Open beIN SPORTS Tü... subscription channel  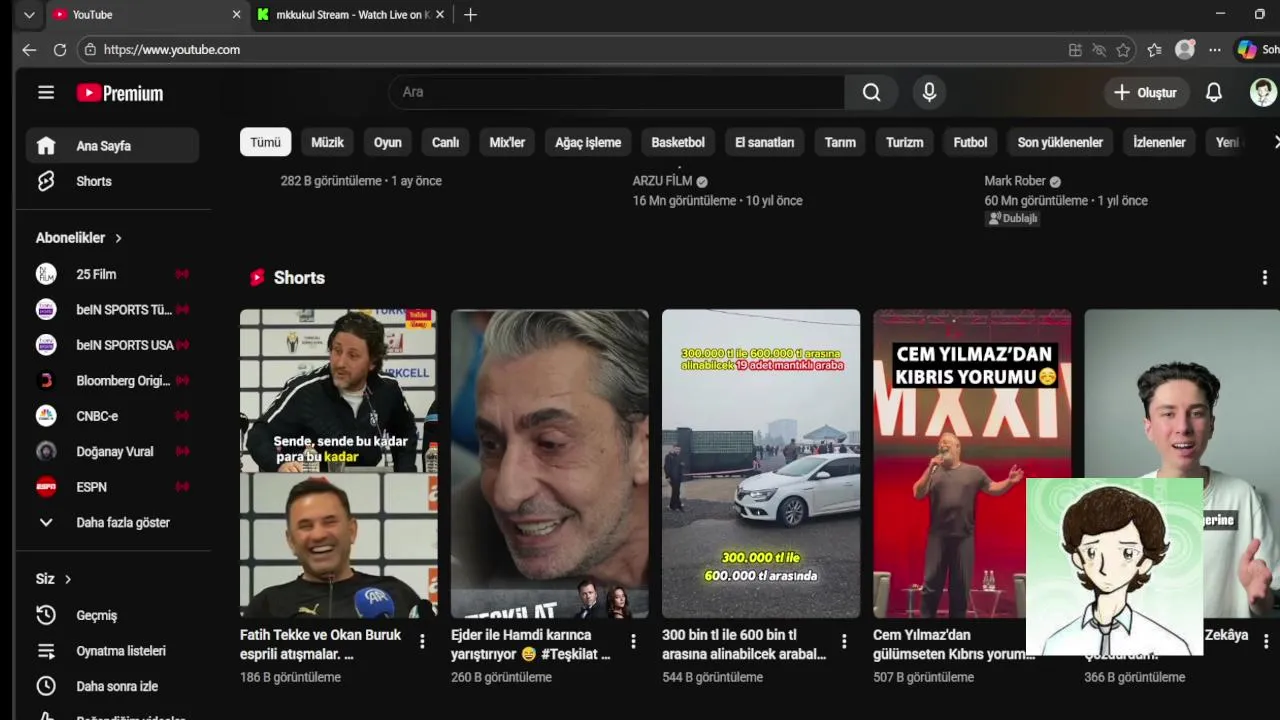(113, 310)
